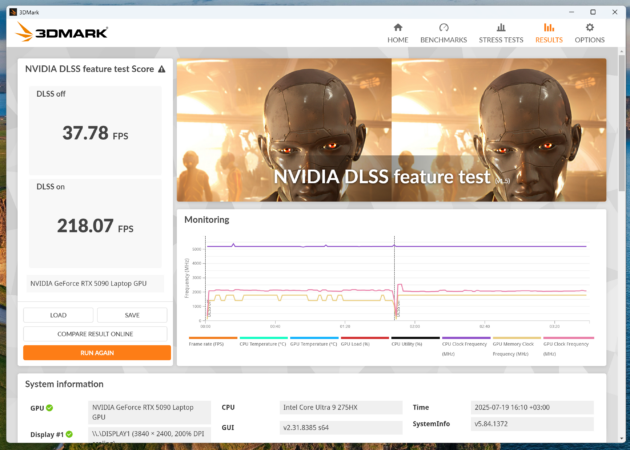630x450 pixels.
Task: Close the 3DMark window
Action: click(x=615, y=12)
